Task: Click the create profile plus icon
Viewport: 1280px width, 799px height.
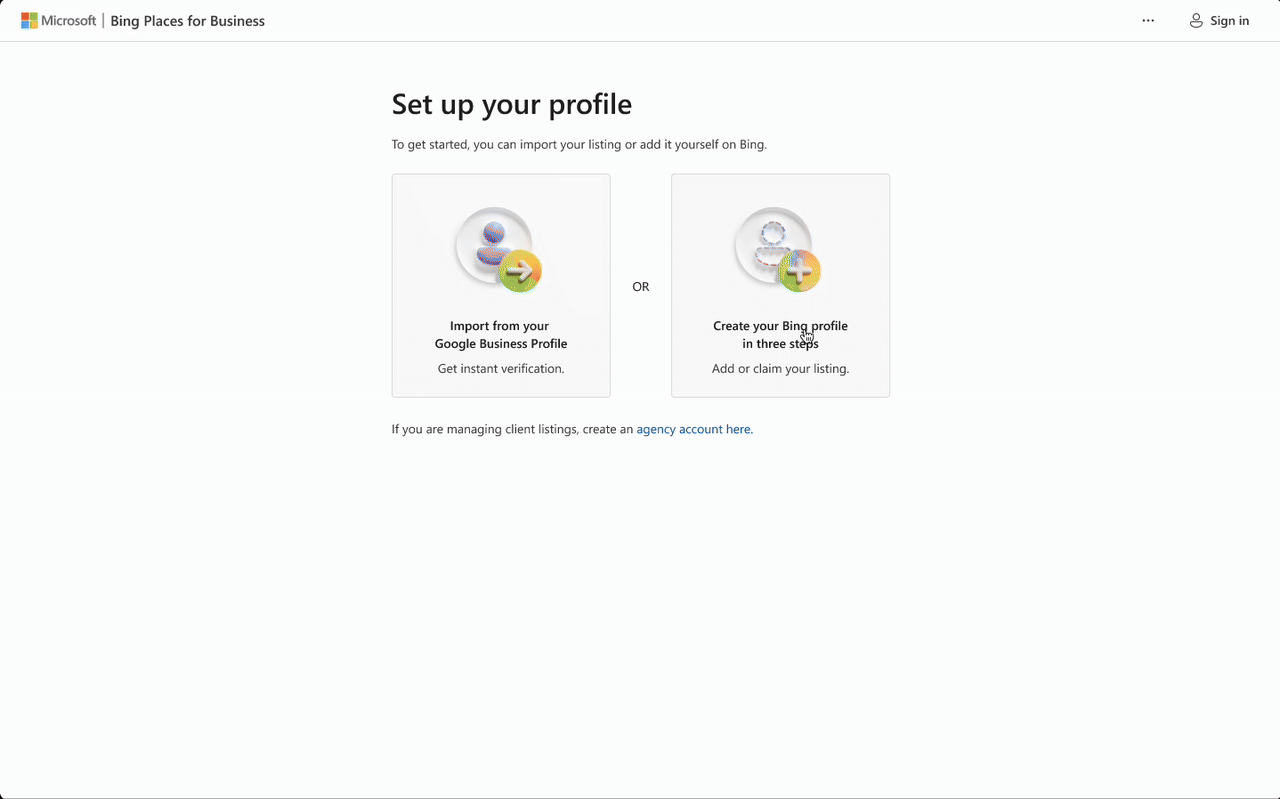Action: click(778, 249)
